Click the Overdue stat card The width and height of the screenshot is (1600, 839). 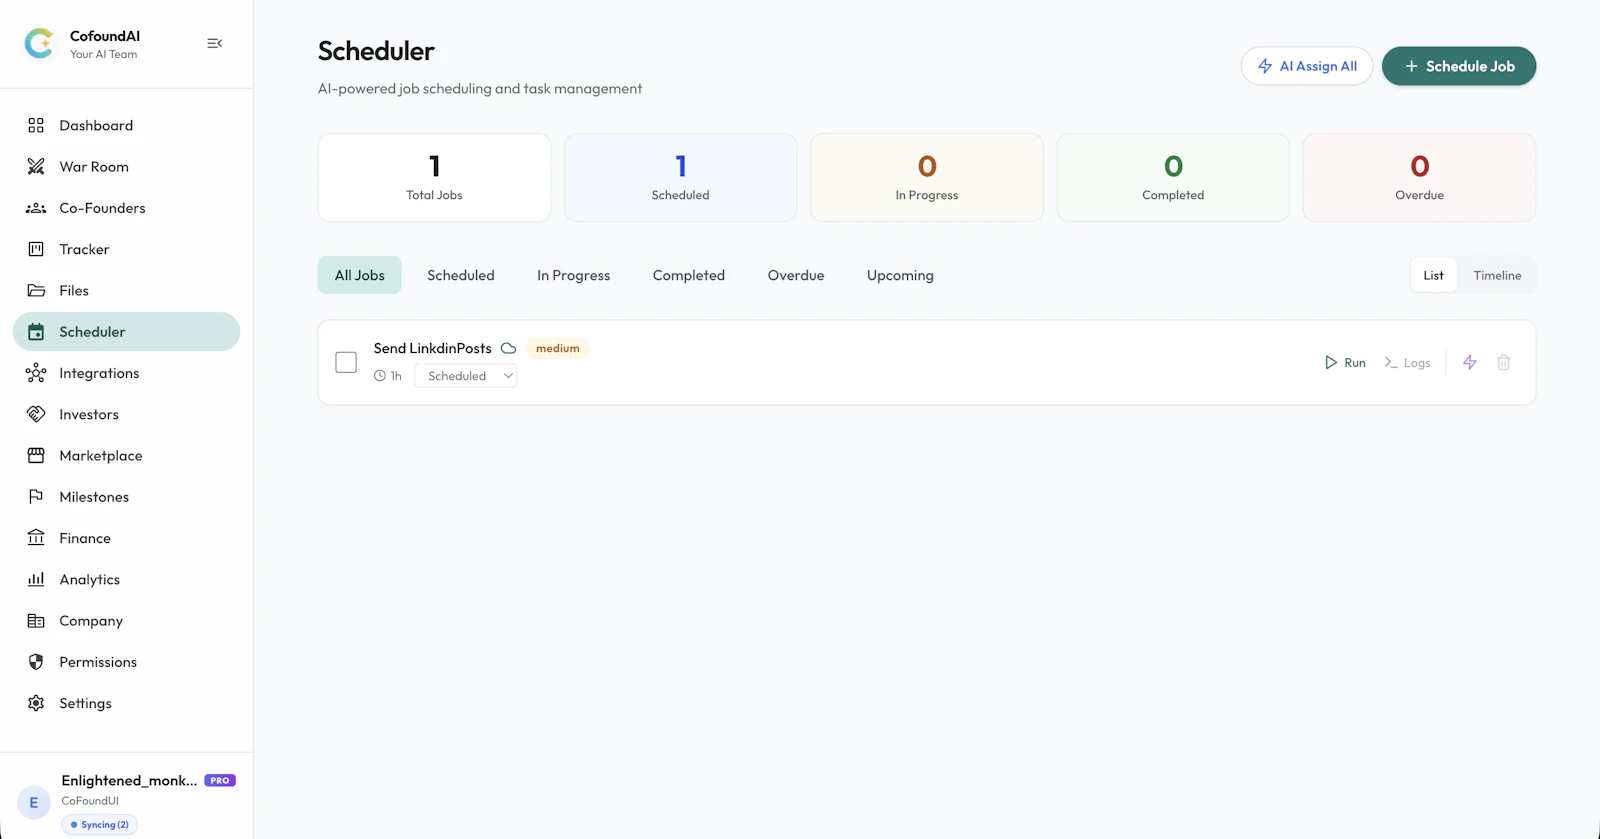[1420, 178]
